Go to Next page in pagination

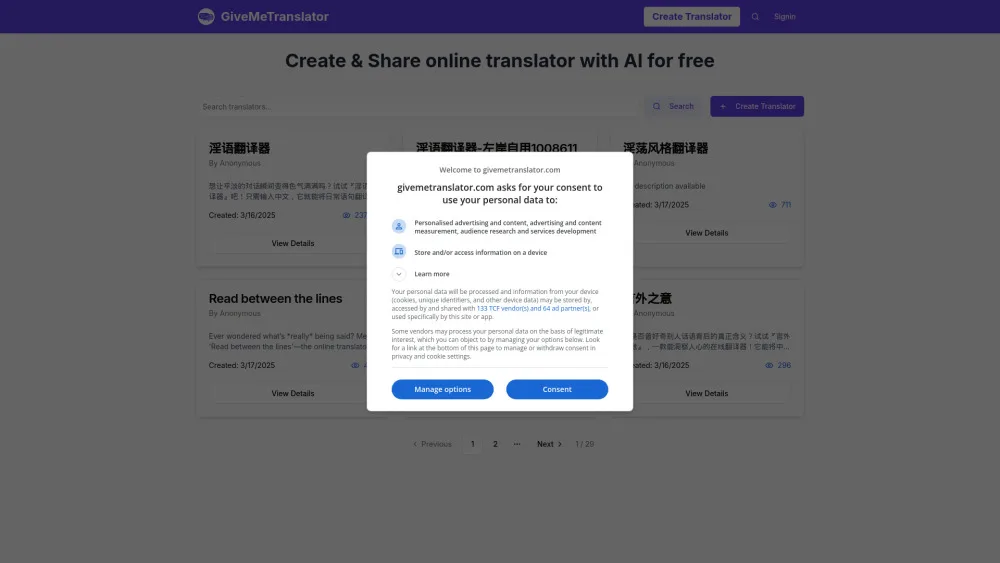tap(549, 444)
